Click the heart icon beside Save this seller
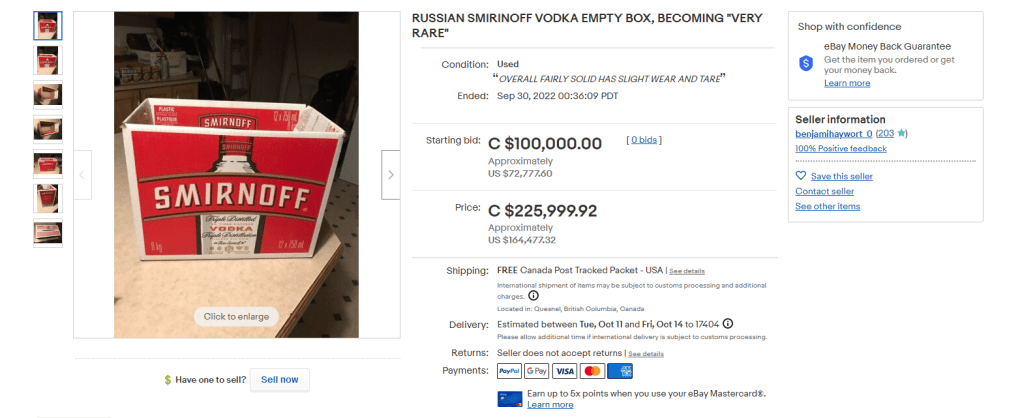The width and height of the screenshot is (1022, 418). click(x=801, y=176)
